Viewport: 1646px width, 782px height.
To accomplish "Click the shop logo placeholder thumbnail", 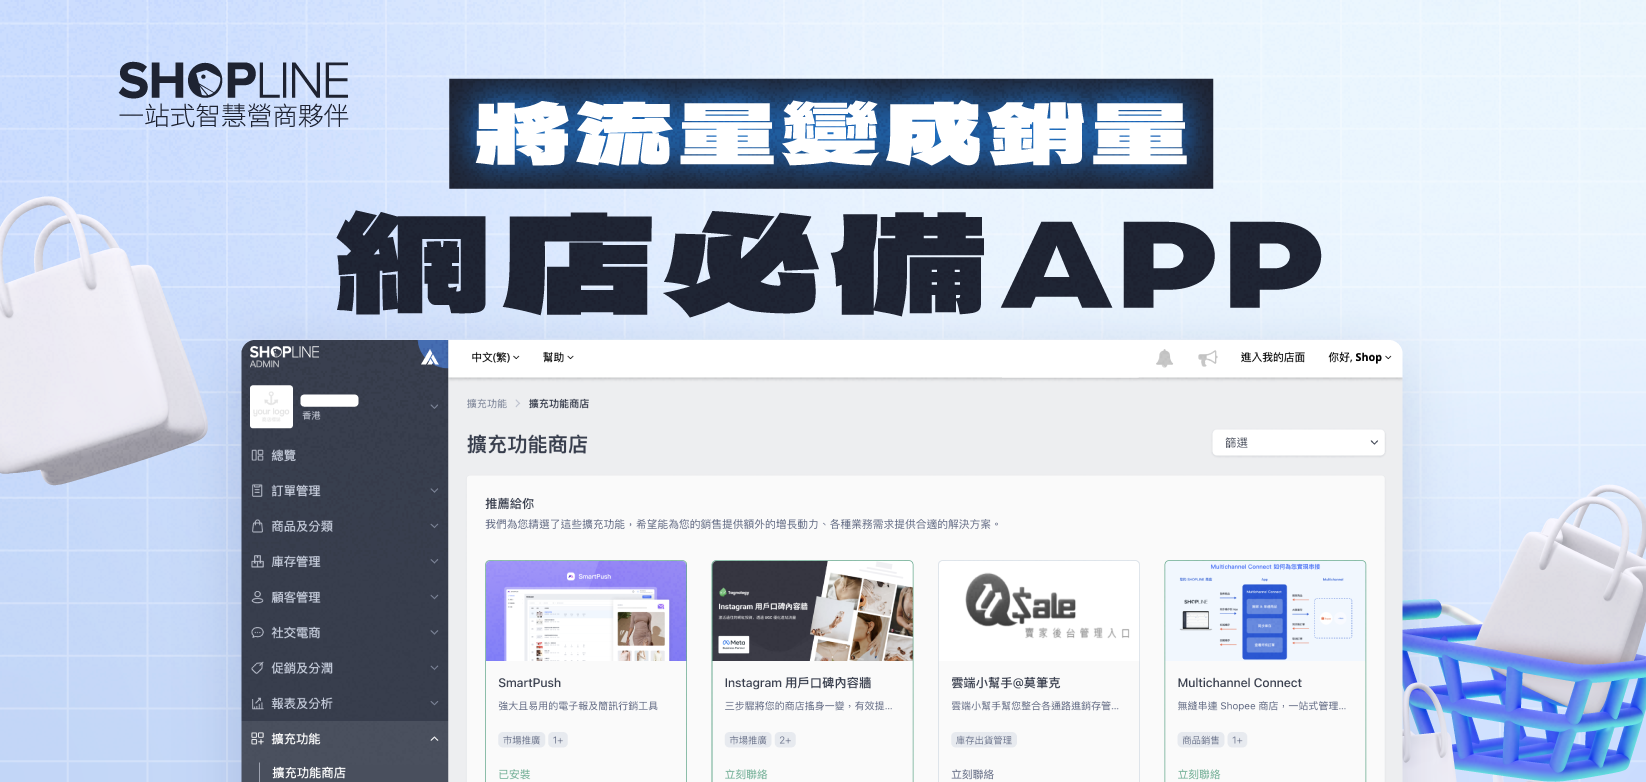I will (271, 406).
